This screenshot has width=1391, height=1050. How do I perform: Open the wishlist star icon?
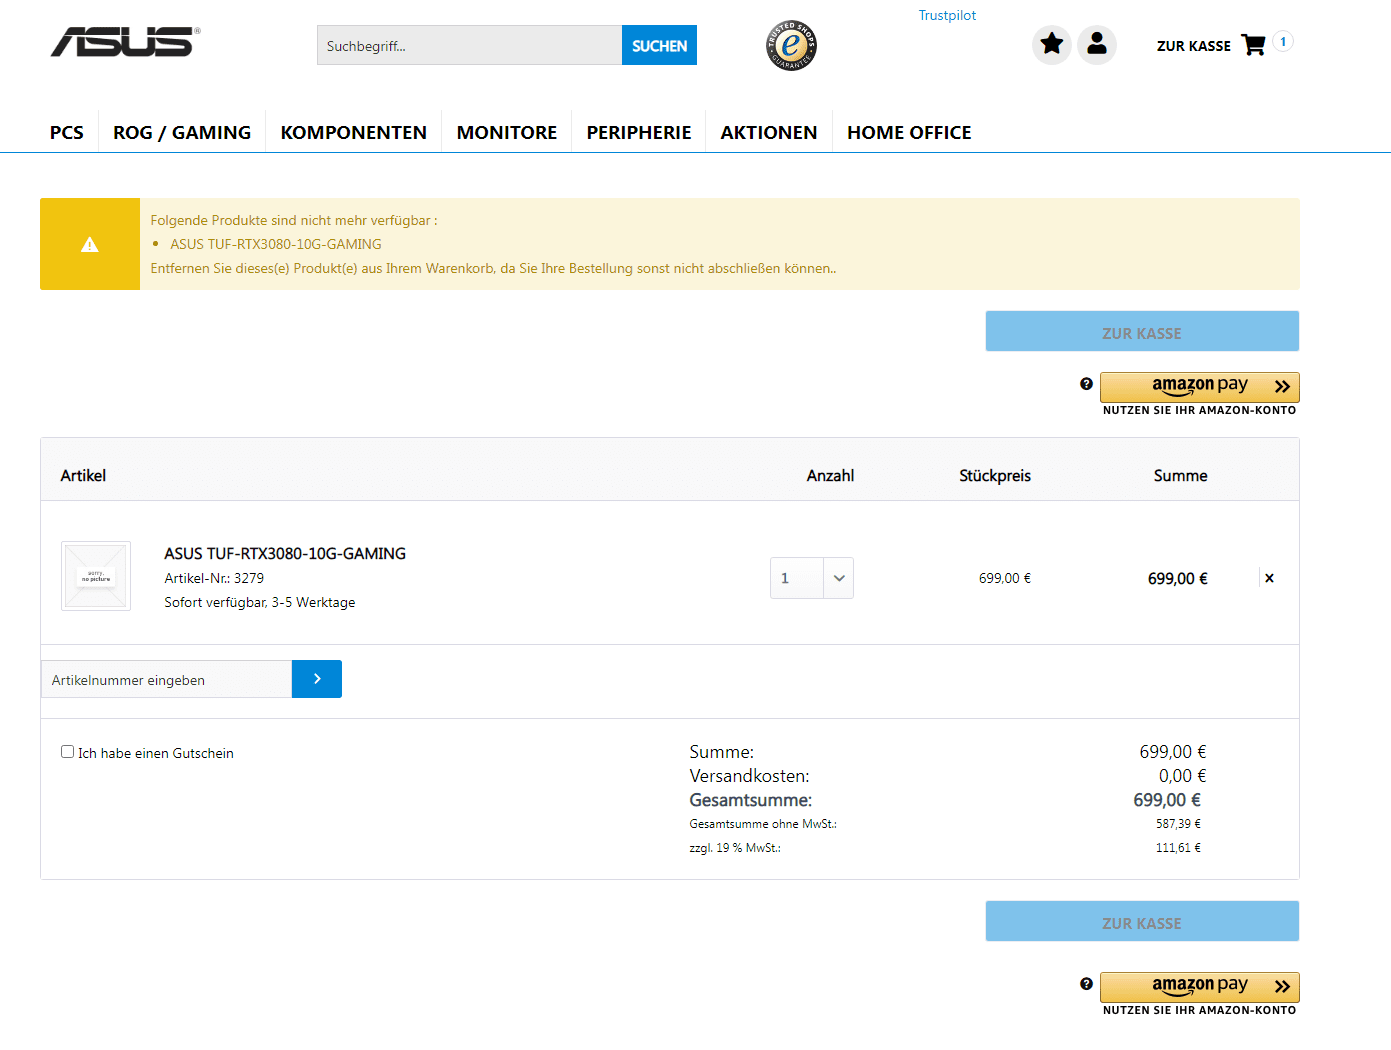pos(1051,44)
